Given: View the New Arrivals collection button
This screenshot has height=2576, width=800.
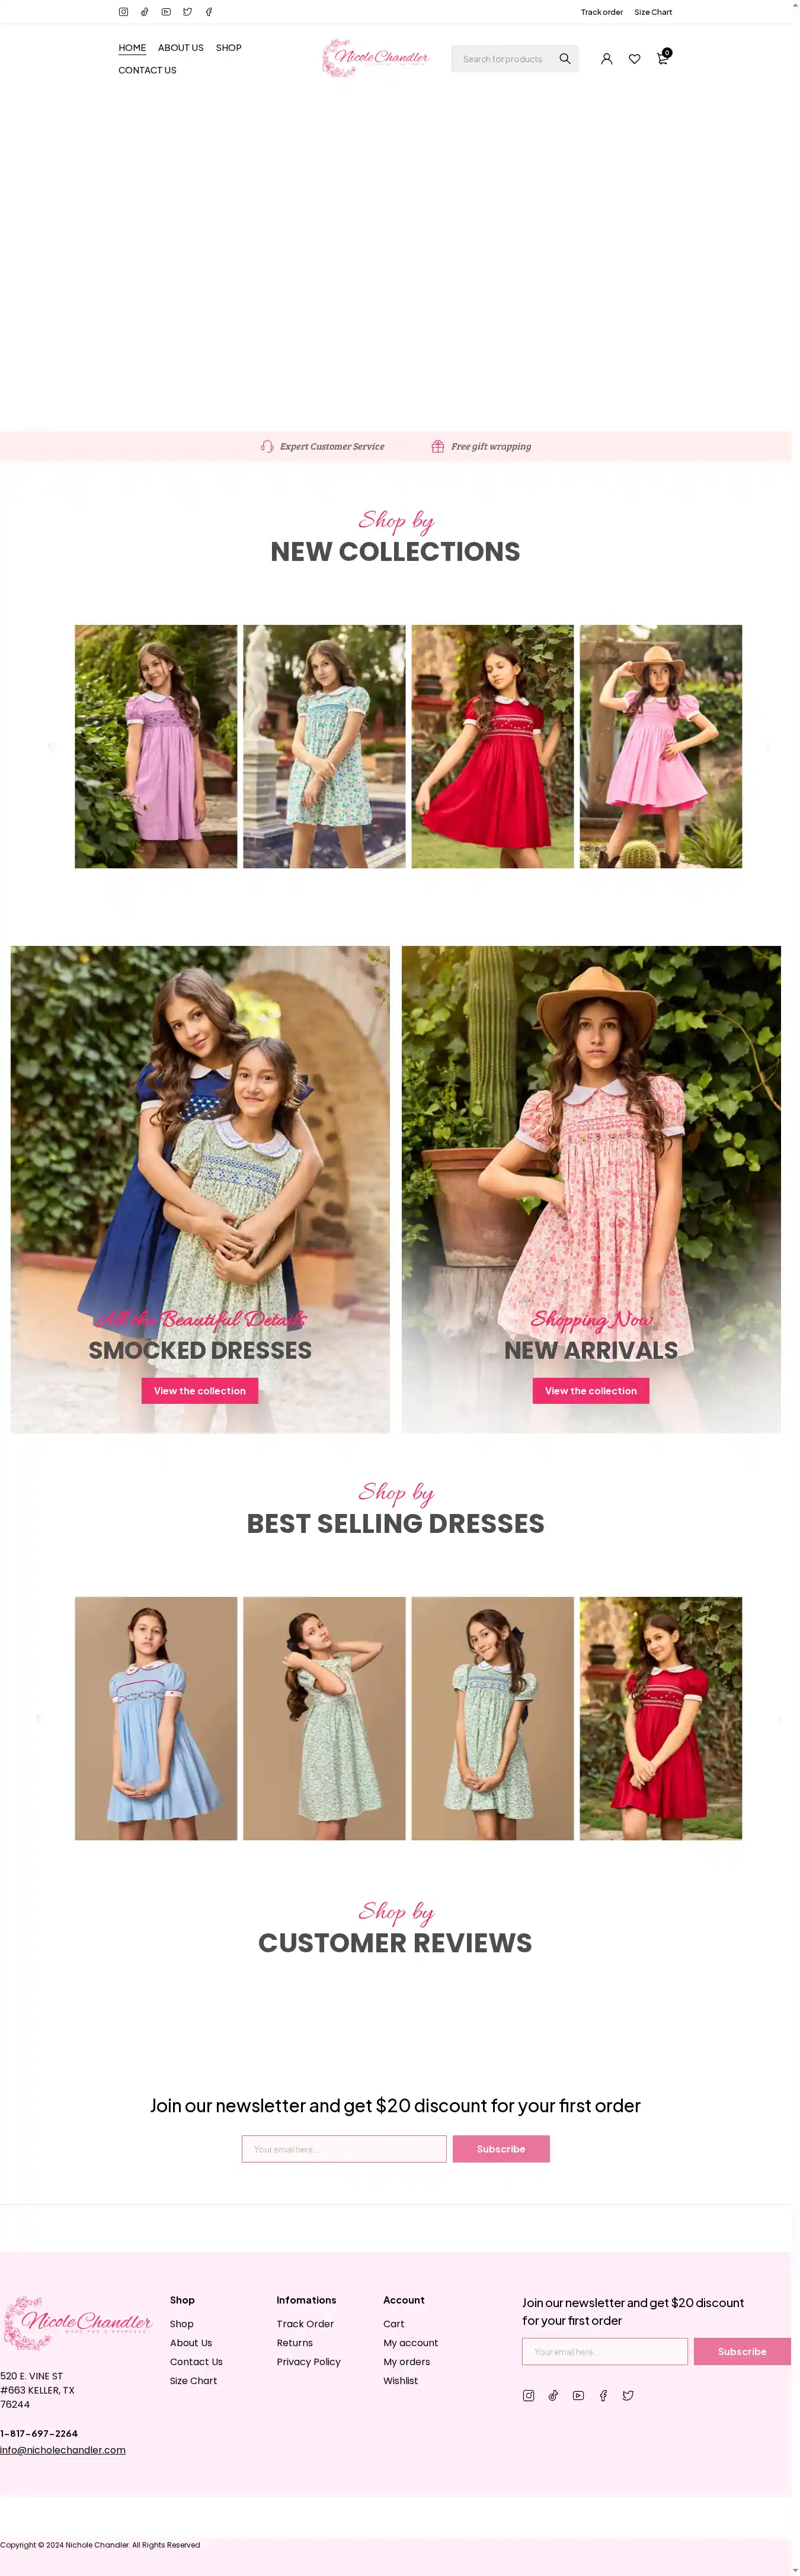Looking at the screenshot, I should tap(591, 1391).
